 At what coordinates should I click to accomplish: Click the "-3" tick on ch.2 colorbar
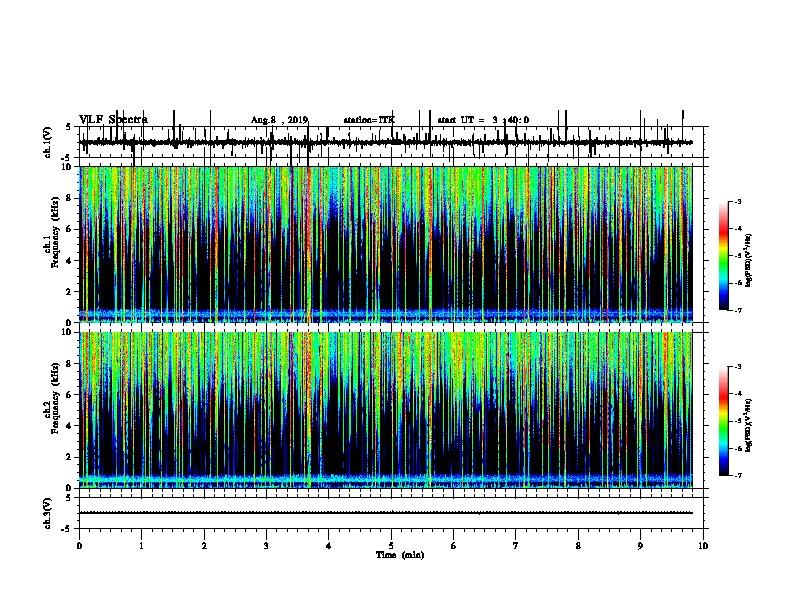[737, 367]
